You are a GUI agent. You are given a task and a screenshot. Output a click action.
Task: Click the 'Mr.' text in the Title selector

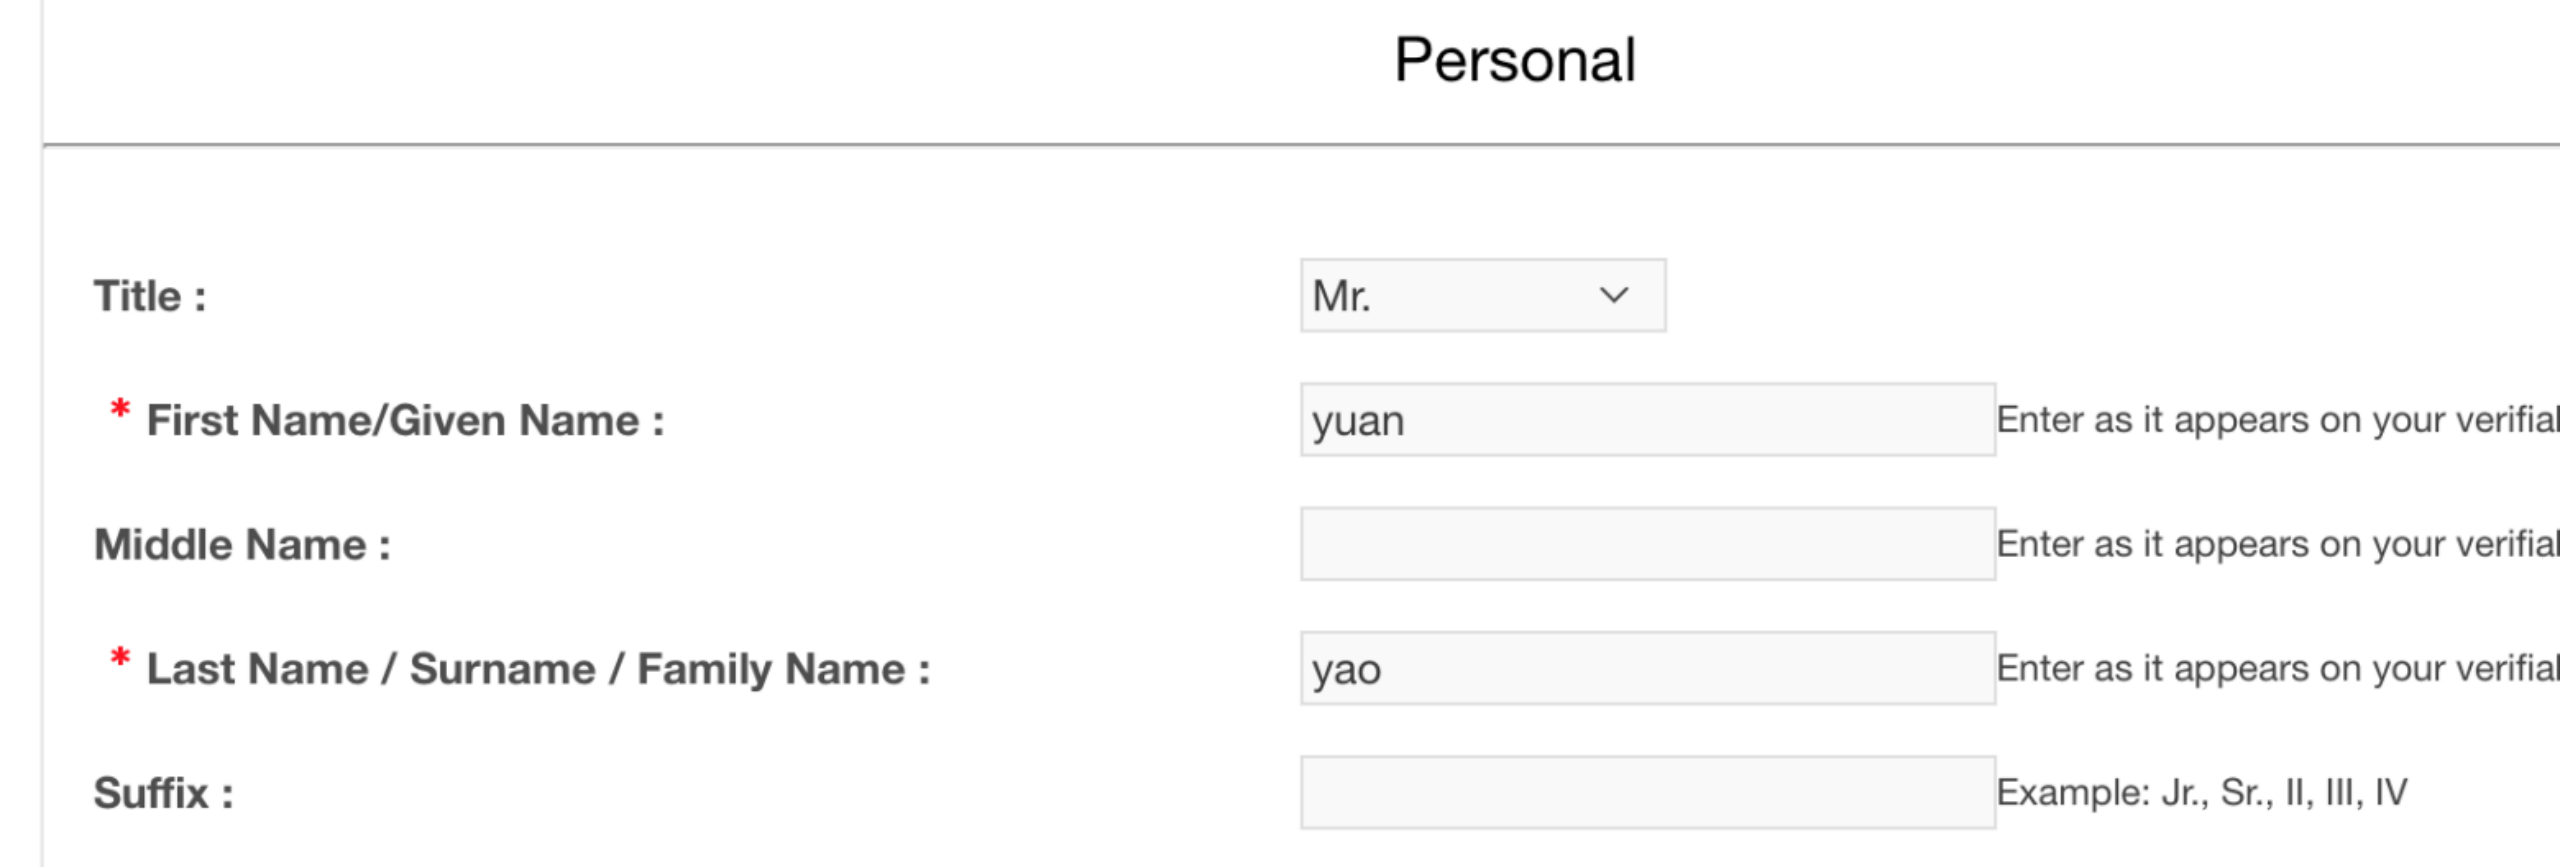coord(1341,296)
